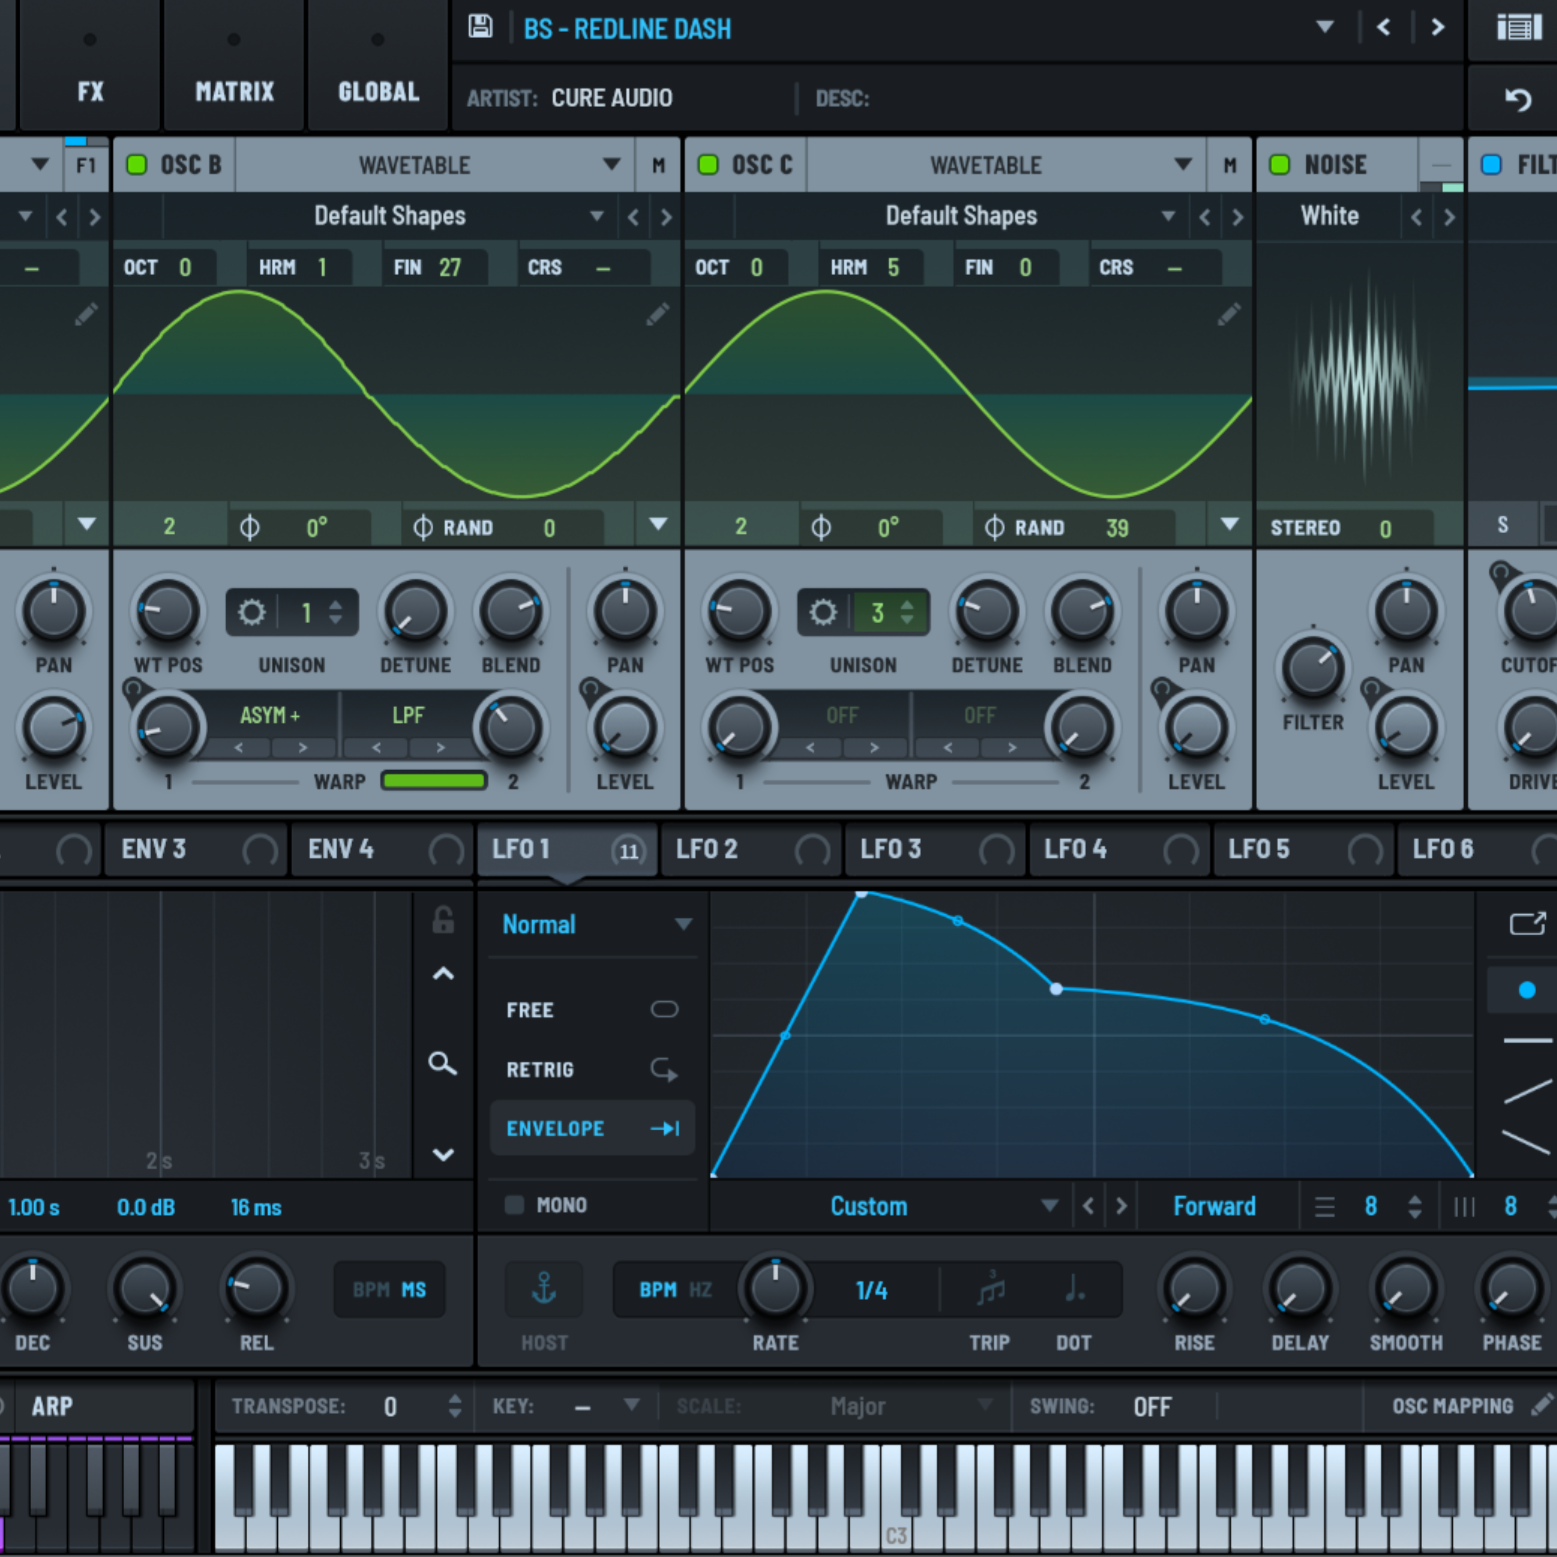The height and width of the screenshot is (1557, 1557).
Task: Click the LFO RATE knob
Action: click(x=775, y=1289)
